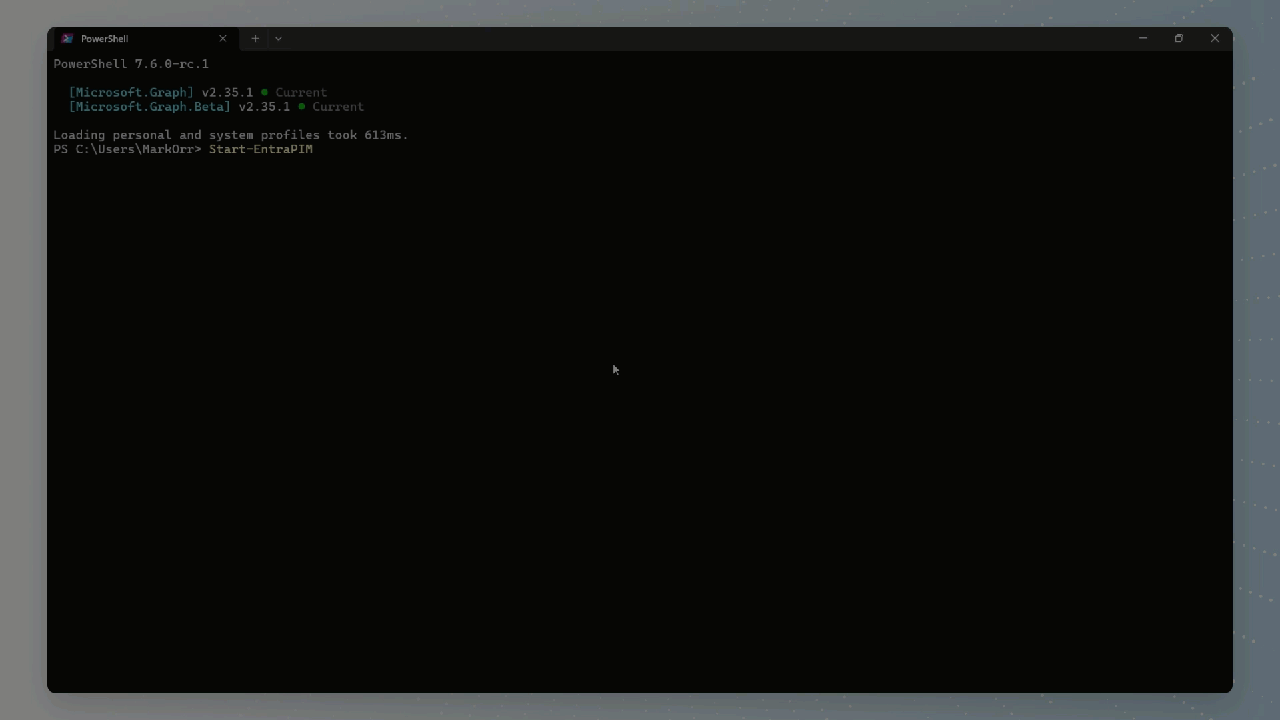Click the [Microsoft.Graph] module name

click(131, 92)
